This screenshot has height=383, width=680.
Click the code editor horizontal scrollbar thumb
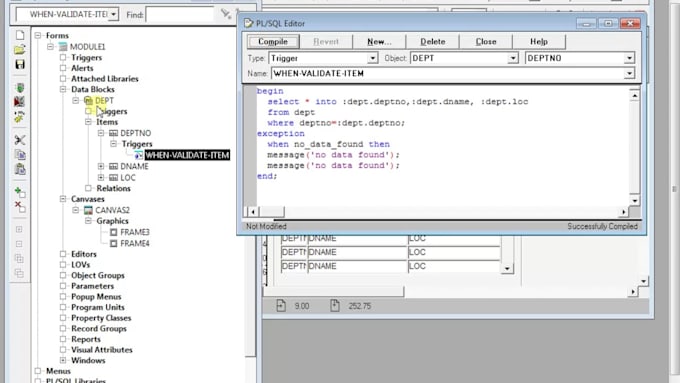(x=271, y=212)
